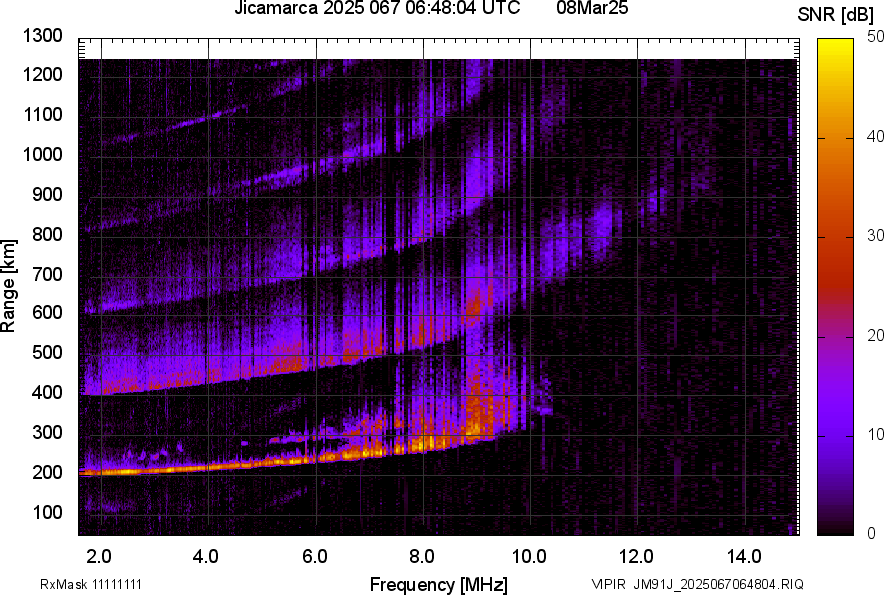The image size is (884, 595).
Task: Click the colorbar value '40'
Action: coord(875,136)
